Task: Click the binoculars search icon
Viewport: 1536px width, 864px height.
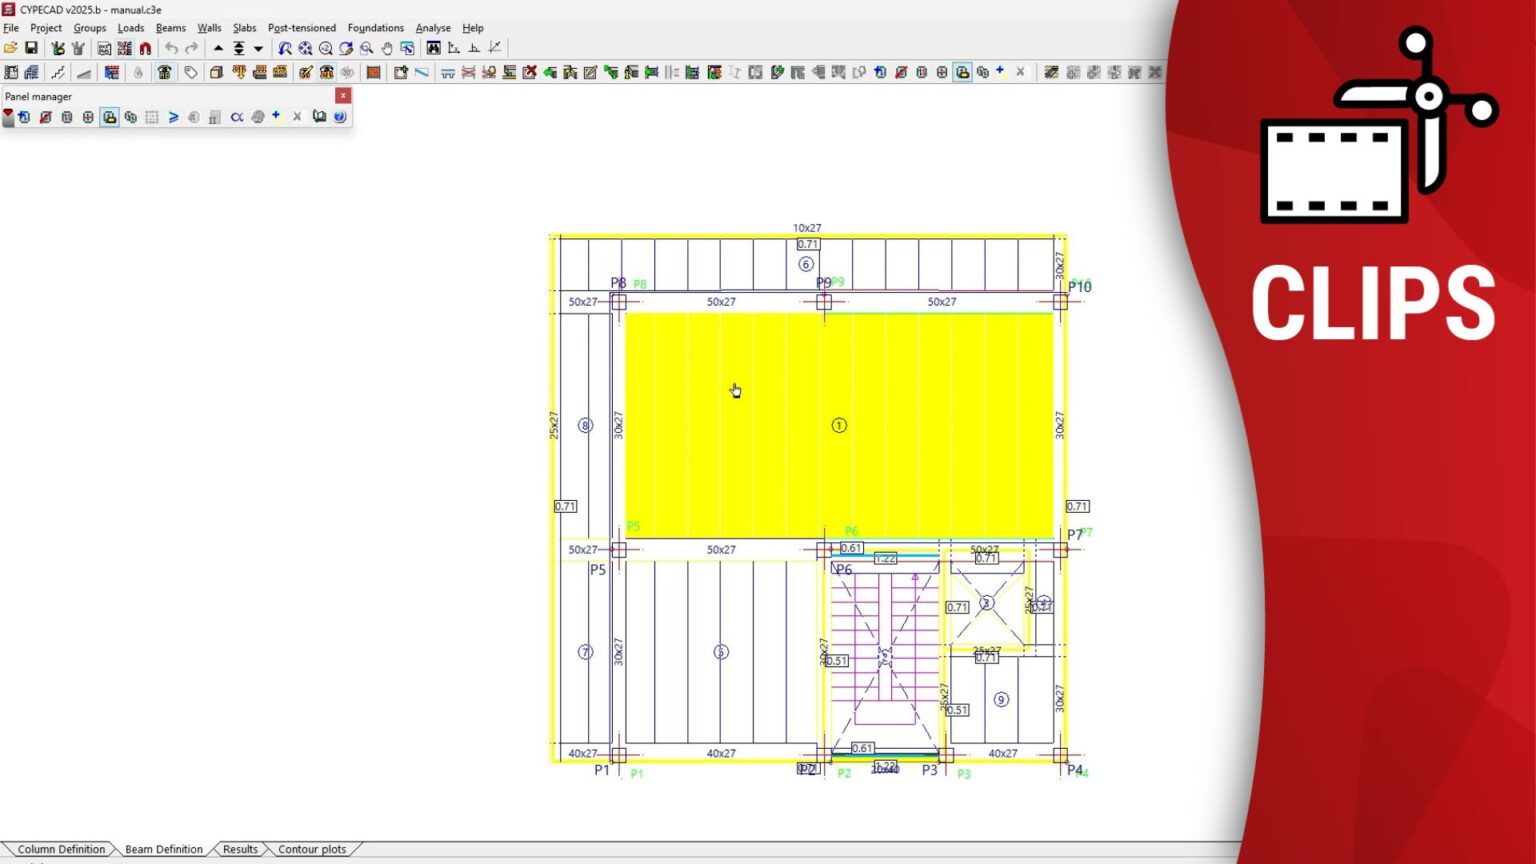Action: (x=433, y=48)
